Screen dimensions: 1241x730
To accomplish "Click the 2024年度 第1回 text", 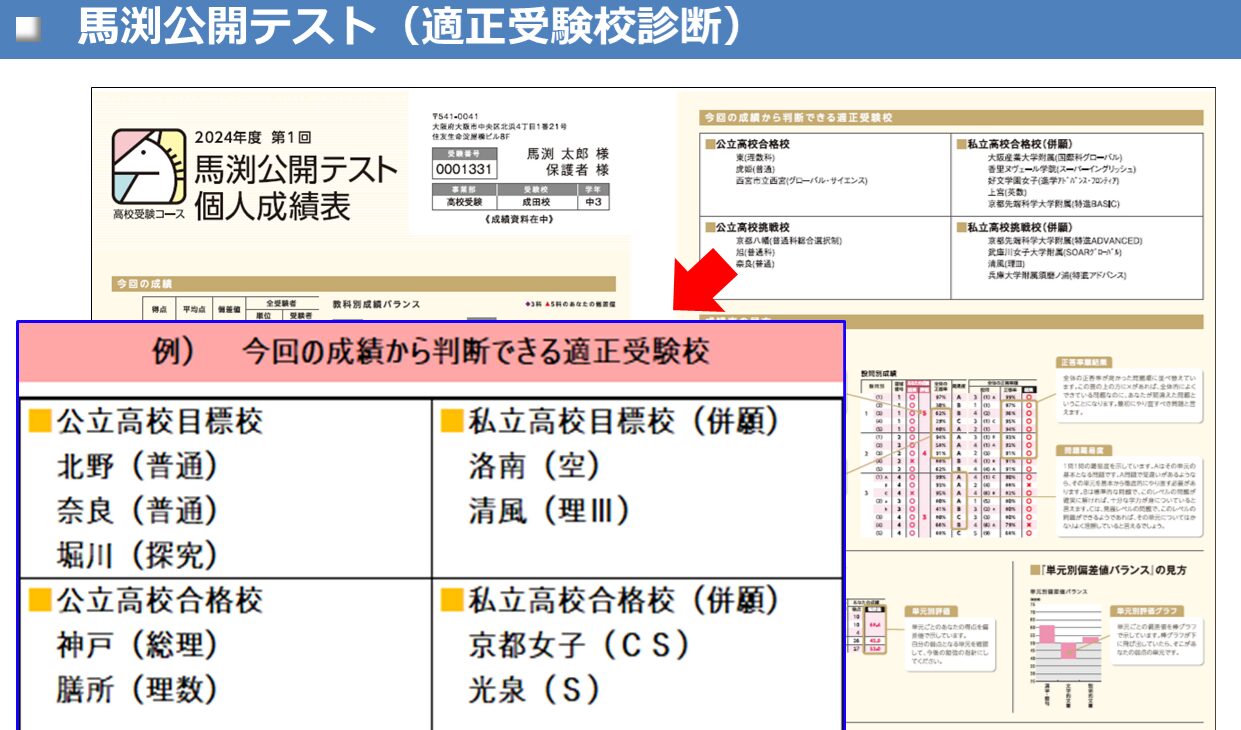I will point(254,137).
